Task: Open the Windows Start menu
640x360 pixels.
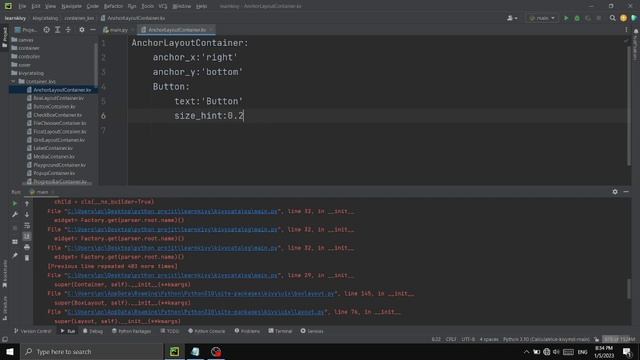Action: pos(9,351)
